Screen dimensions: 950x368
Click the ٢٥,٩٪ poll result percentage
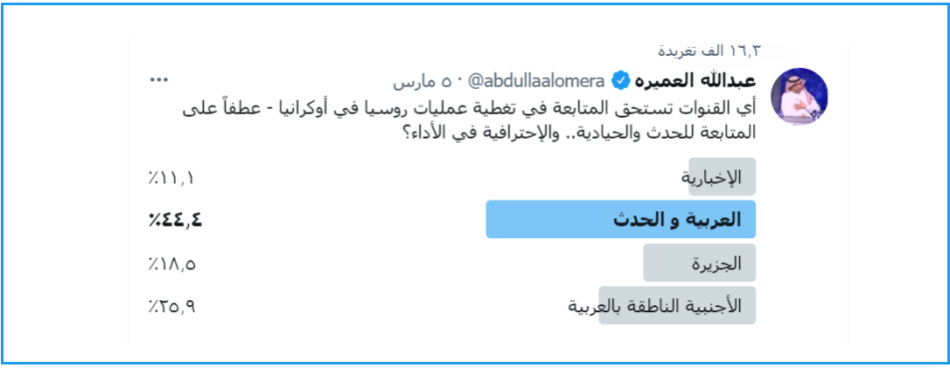[x=172, y=306]
